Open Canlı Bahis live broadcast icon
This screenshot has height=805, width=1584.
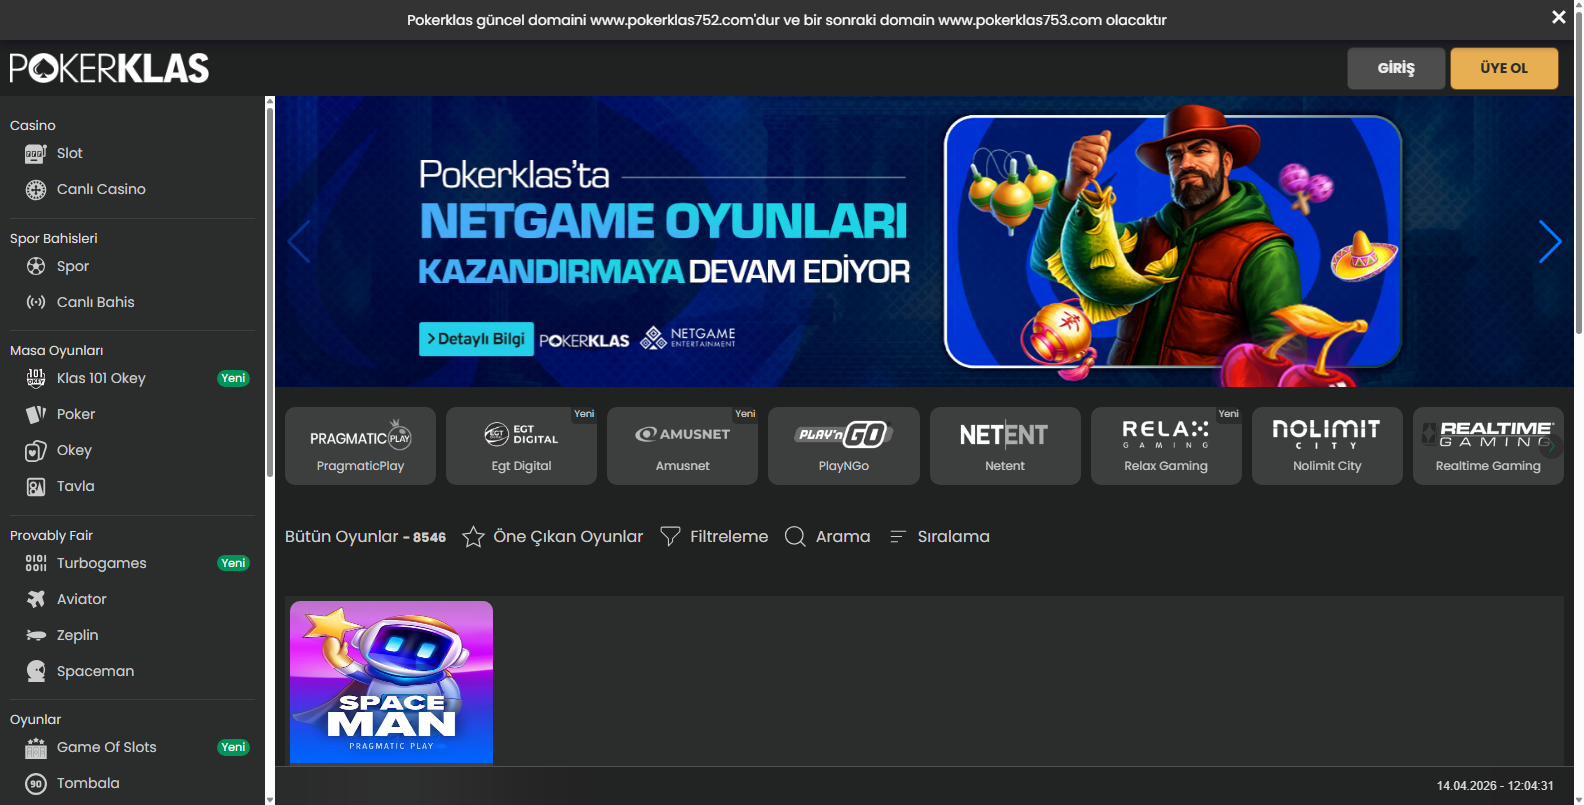click(x=36, y=302)
